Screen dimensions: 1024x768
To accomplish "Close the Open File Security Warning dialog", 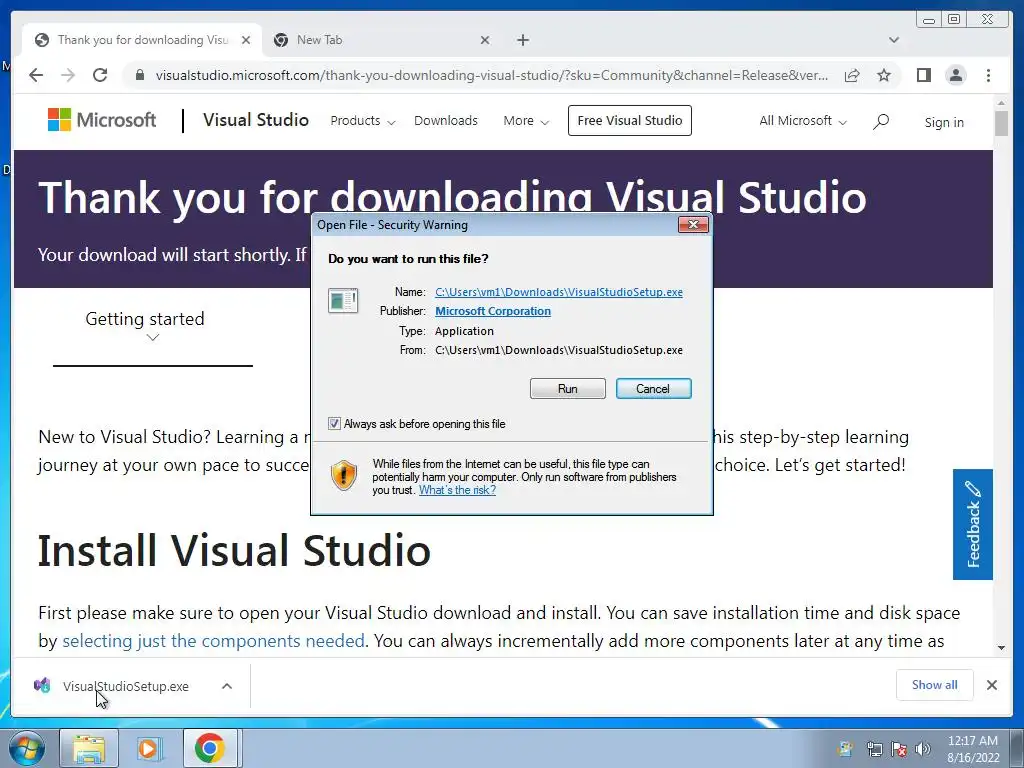I will click(x=693, y=225).
